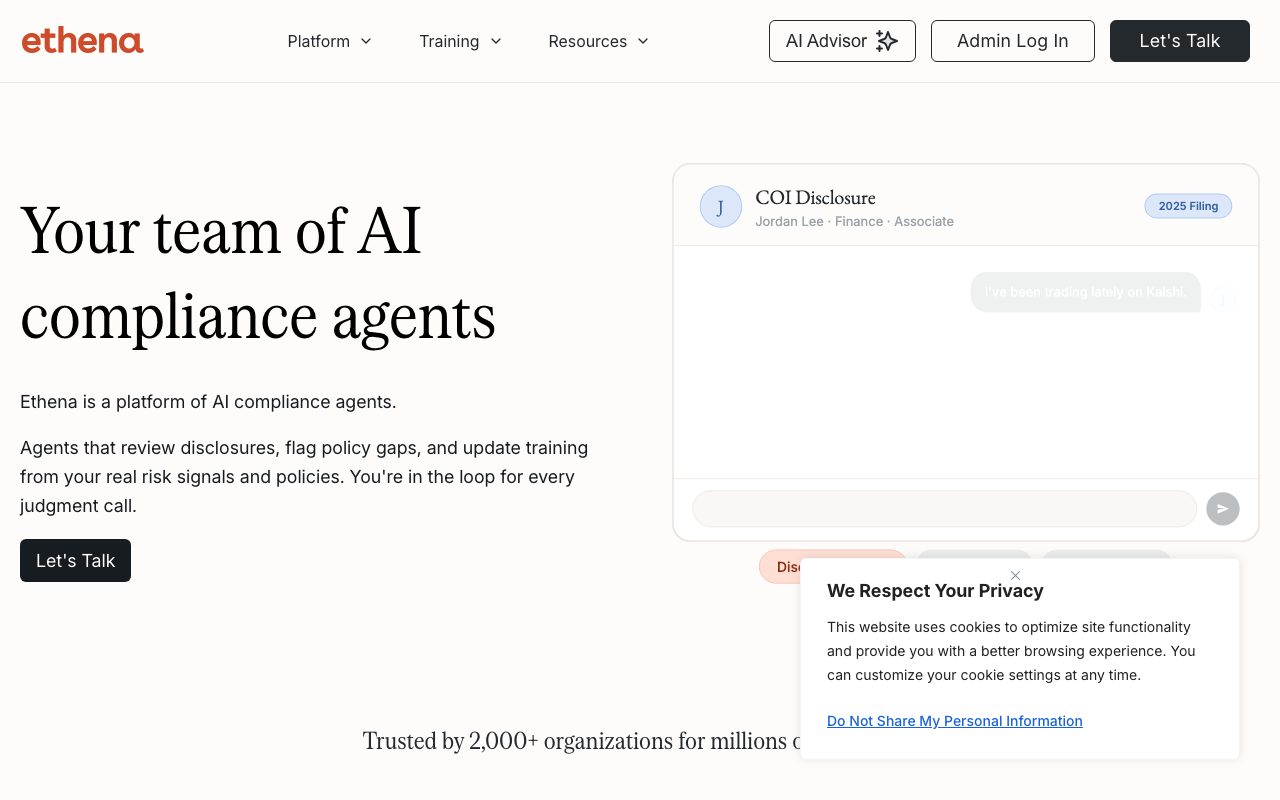The height and width of the screenshot is (800, 1280).
Task: Click Let's Talk in the header
Action: (x=1180, y=41)
